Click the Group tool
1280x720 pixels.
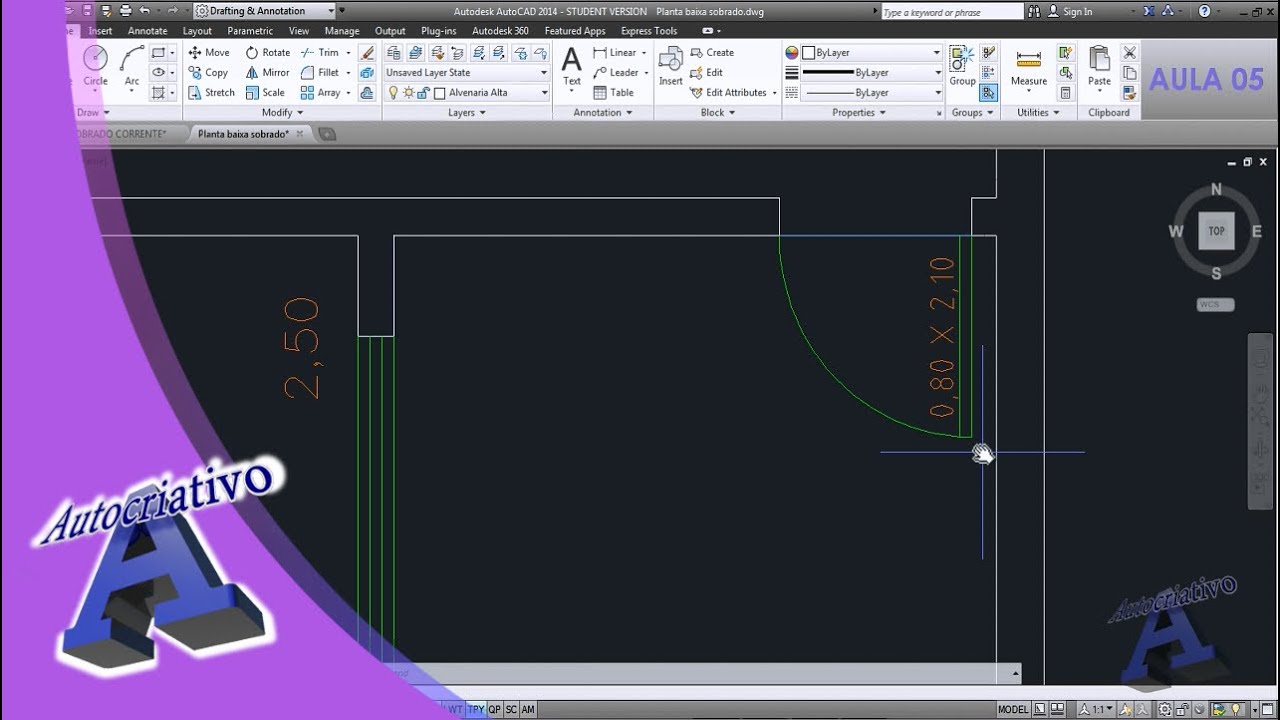[962, 66]
